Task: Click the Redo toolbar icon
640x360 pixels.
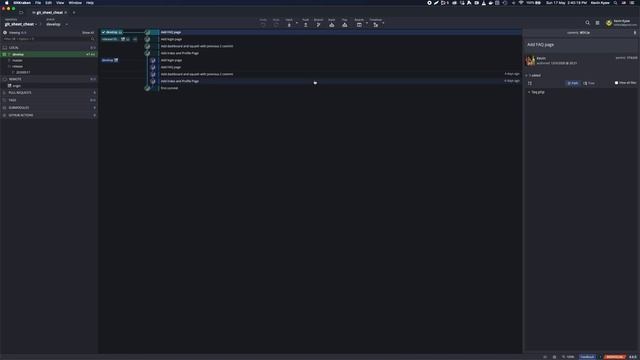Action: pos(276,24)
